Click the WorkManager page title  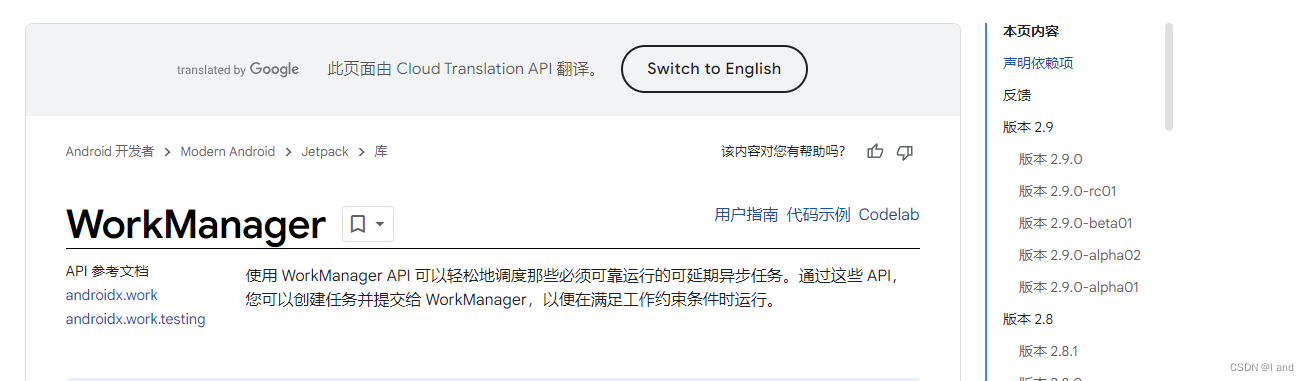point(196,224)
